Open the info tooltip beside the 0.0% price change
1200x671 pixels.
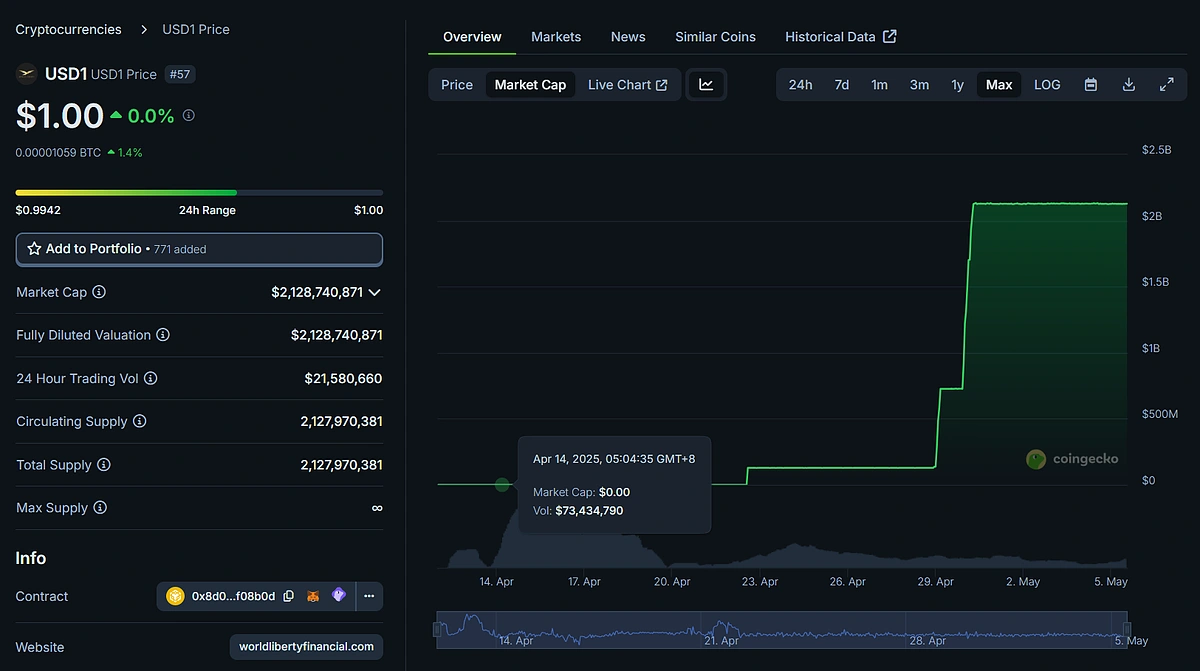pyautogui.click(x=189, y=115)
